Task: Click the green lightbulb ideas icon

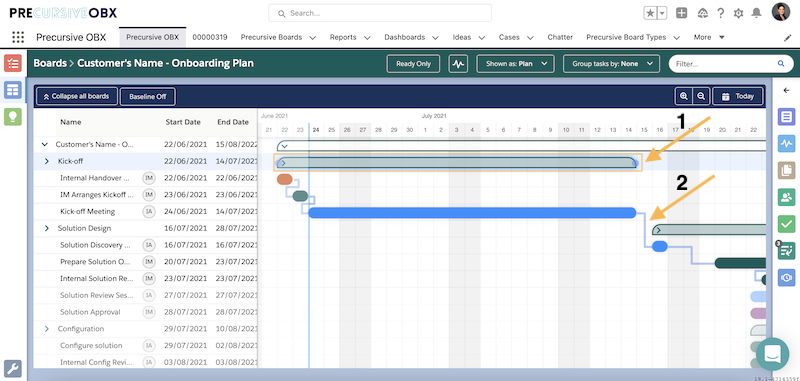Action: pos(13,117)
